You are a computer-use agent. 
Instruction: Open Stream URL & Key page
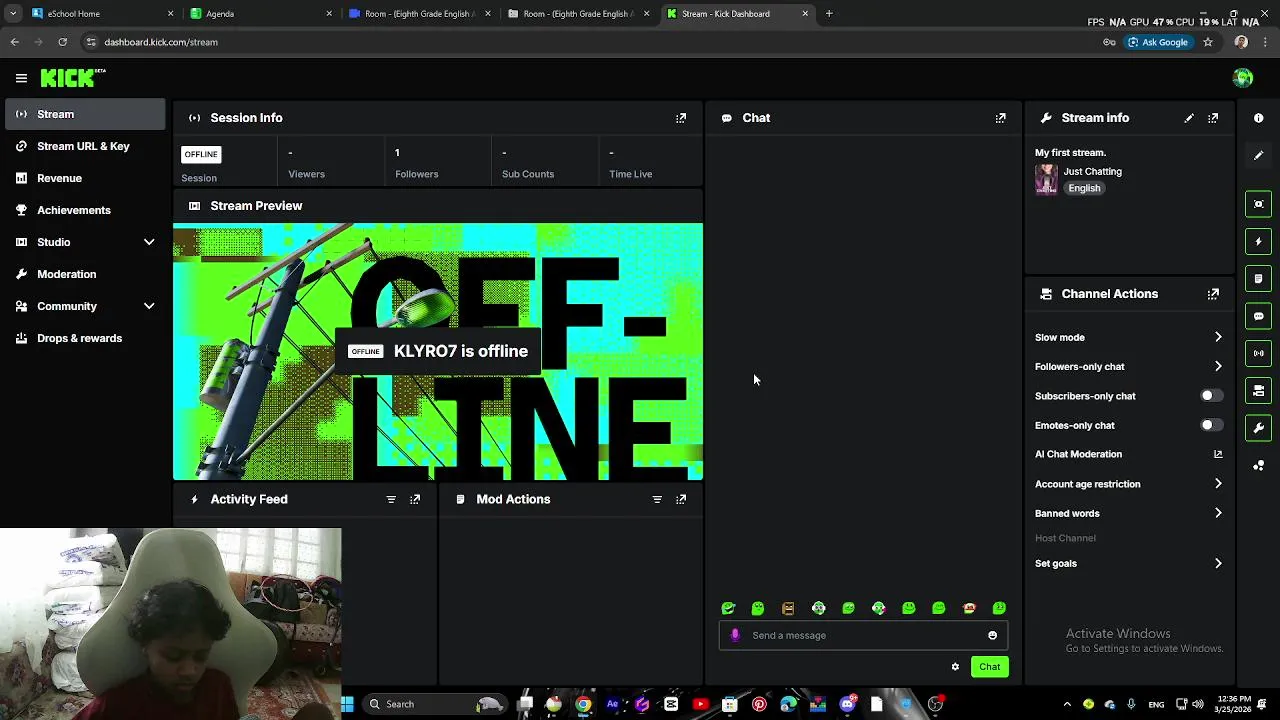[x=85, y=146]
